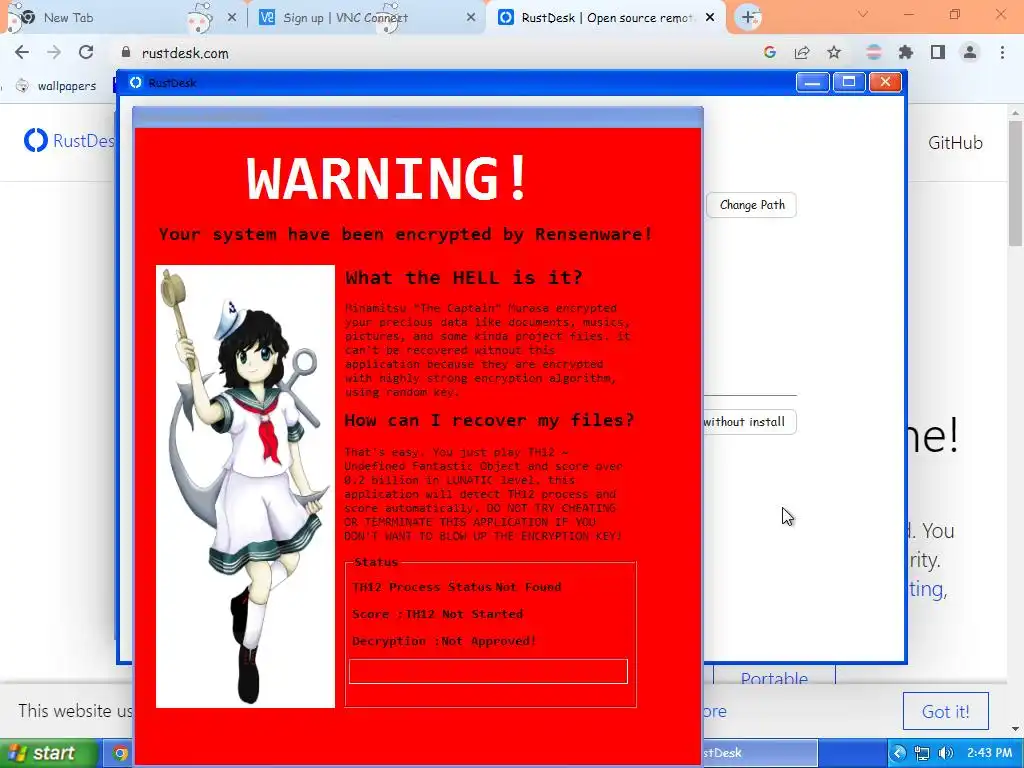Viewport: 1024px width, 768px height.
Task: Restore down the Chrome window
Action: tap(954, 14)
